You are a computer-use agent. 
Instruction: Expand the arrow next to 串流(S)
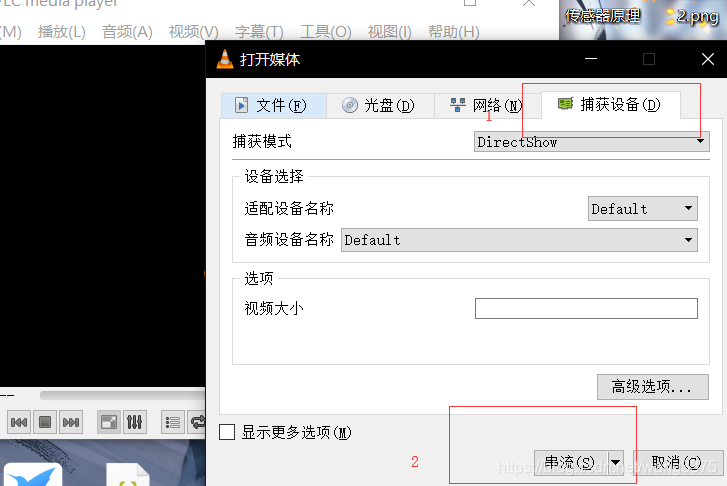[x=615, y=462]
